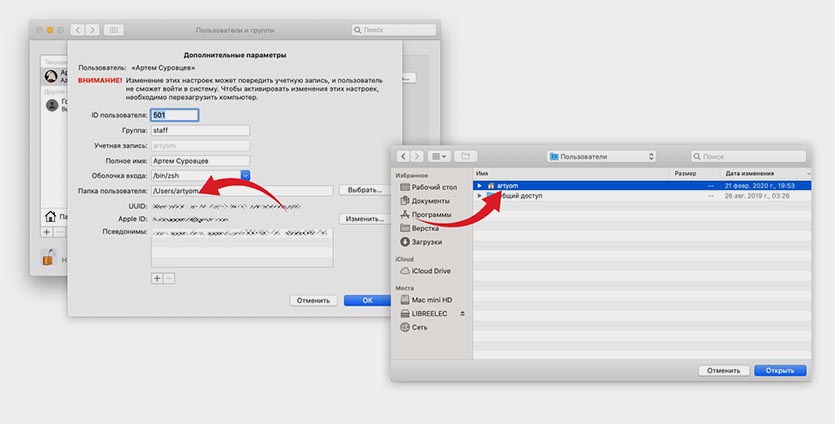Expand artyom folder disclosure triangle

pyautogui.click(x=479, y=186)
